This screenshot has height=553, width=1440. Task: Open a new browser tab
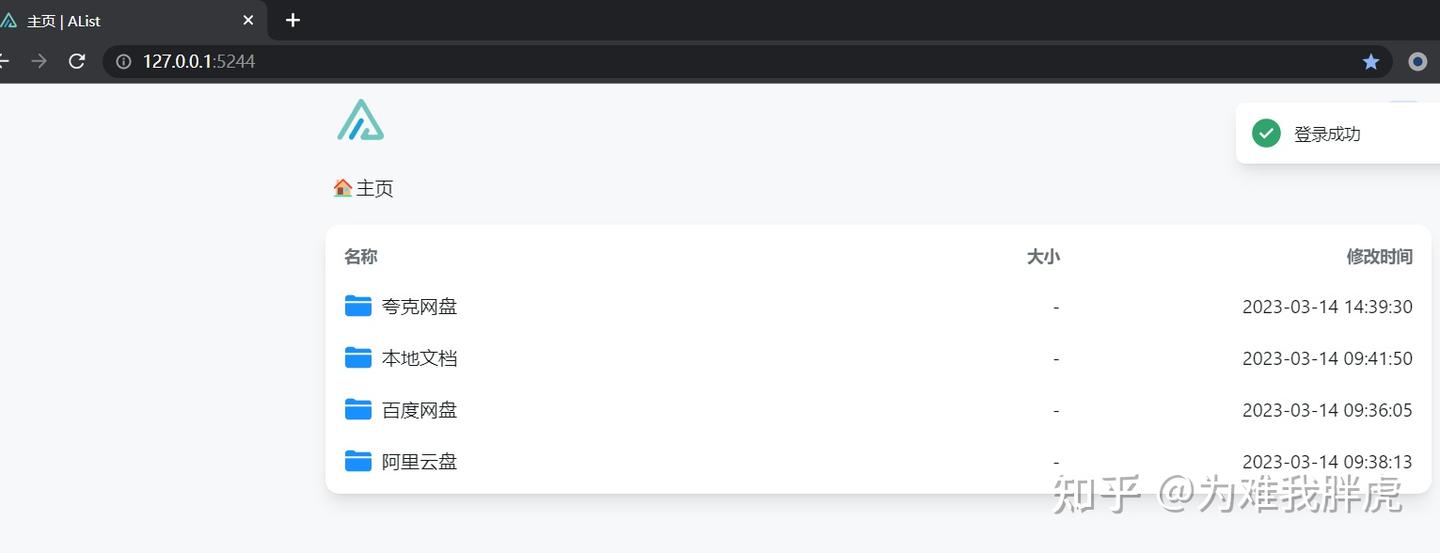(x=292, y=20)
